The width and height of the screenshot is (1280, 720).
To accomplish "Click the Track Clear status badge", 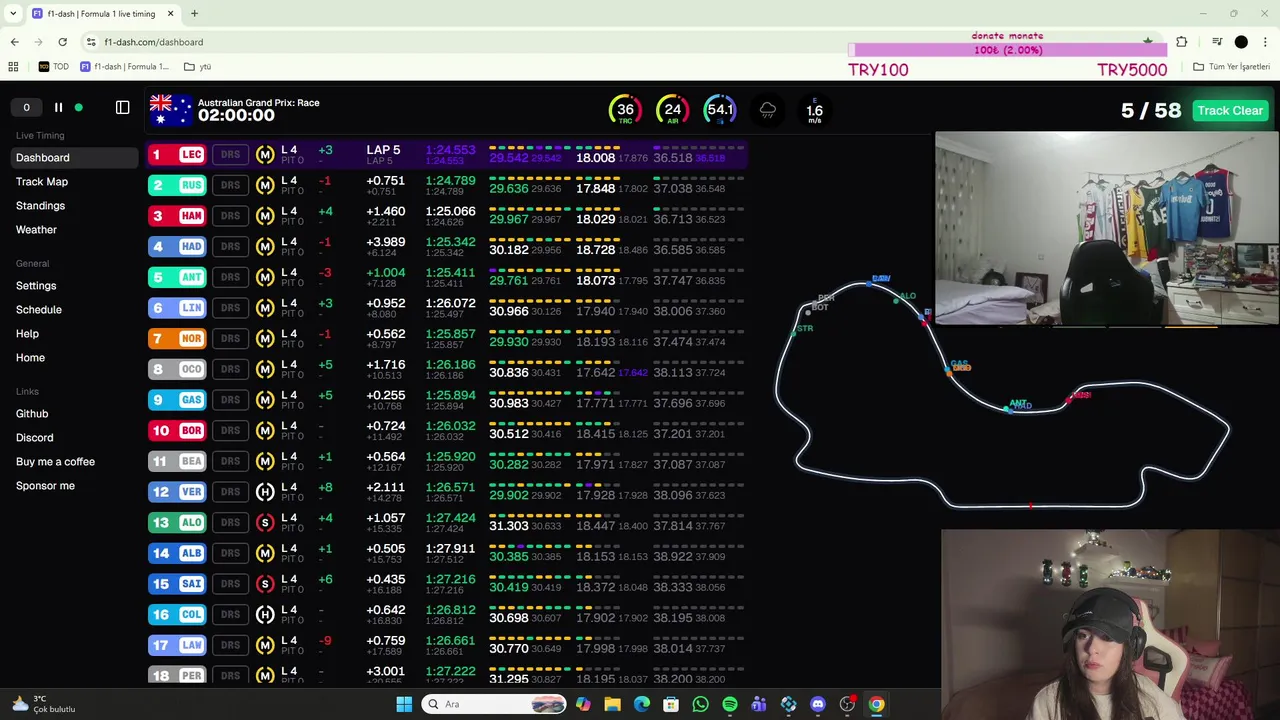I will [x=1230, y=110].
